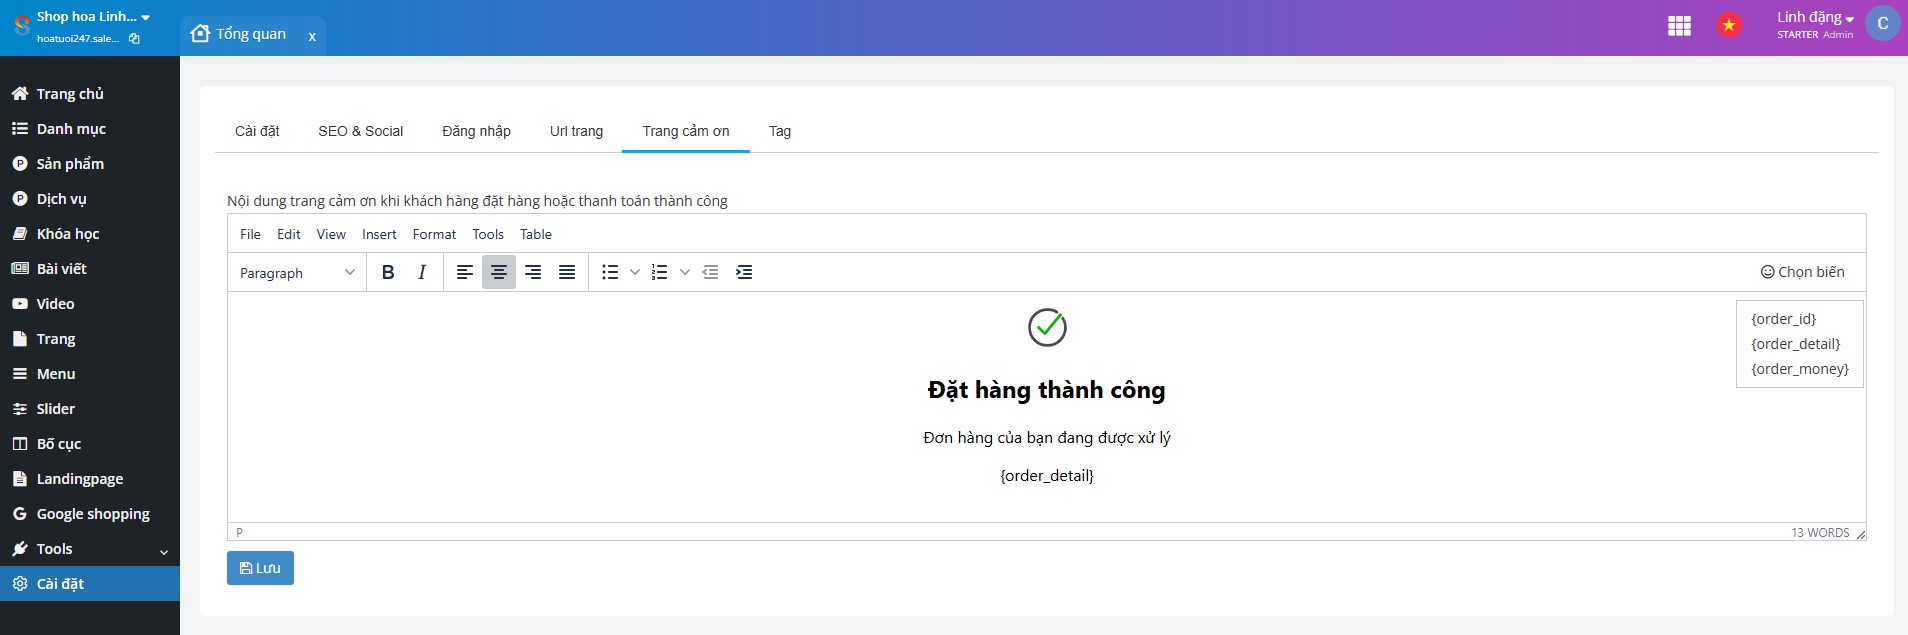Viewport: 1908px width, 635px height.
Task: Toggle italic formatting in editor toolbar
Action: point(422,272)
